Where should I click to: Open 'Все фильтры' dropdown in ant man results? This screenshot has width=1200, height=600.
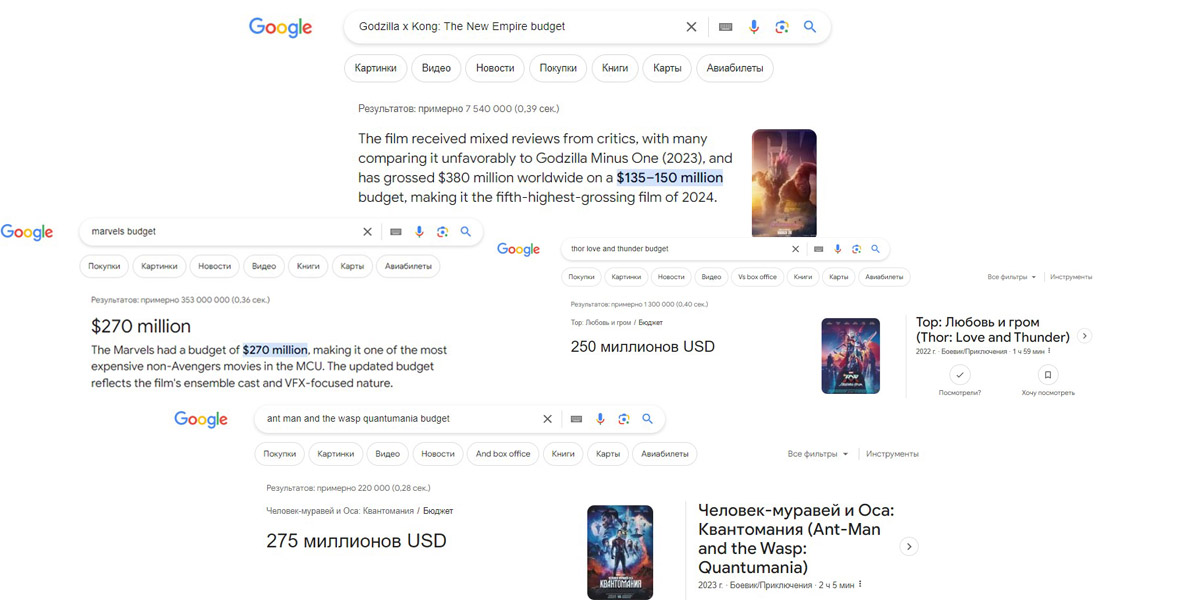point(818,454)
